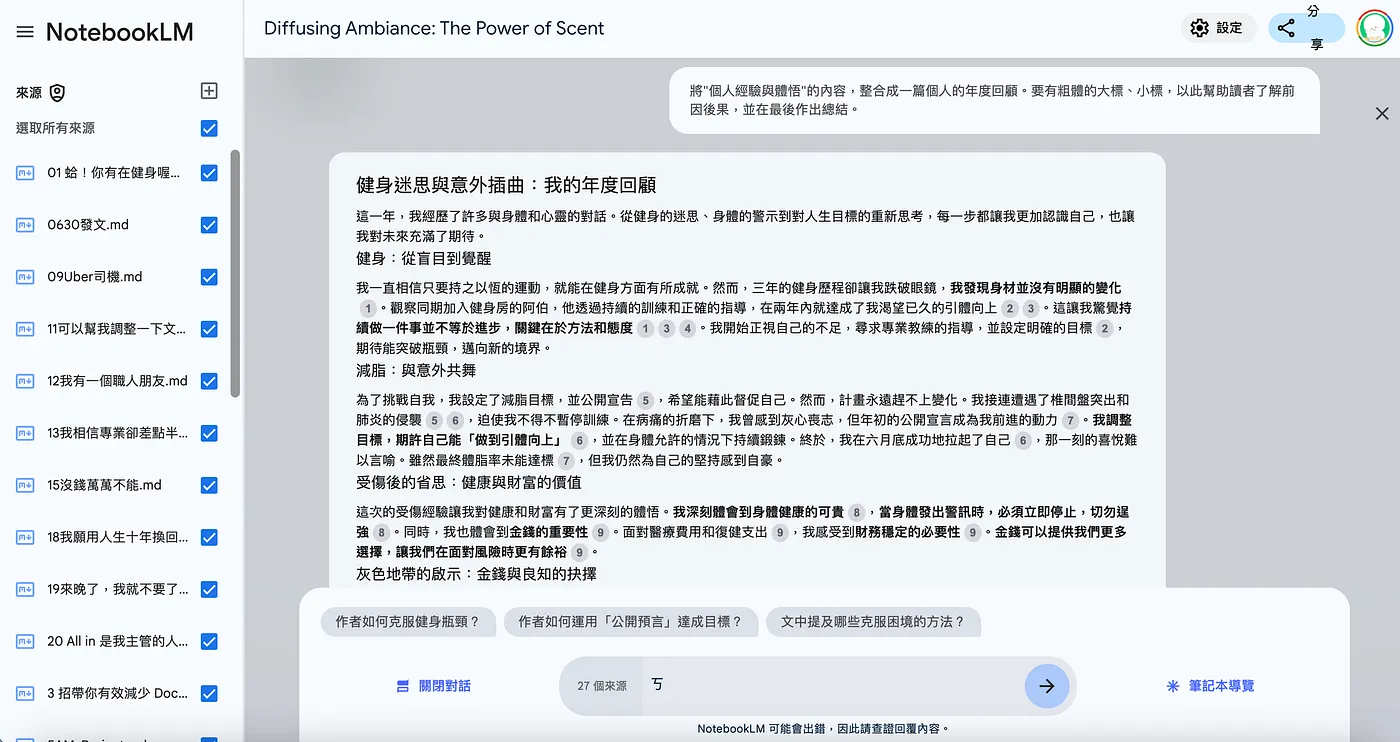Screen dimensions: 1400x742
Task: Click the share icon button
Action: point(1286,28)
